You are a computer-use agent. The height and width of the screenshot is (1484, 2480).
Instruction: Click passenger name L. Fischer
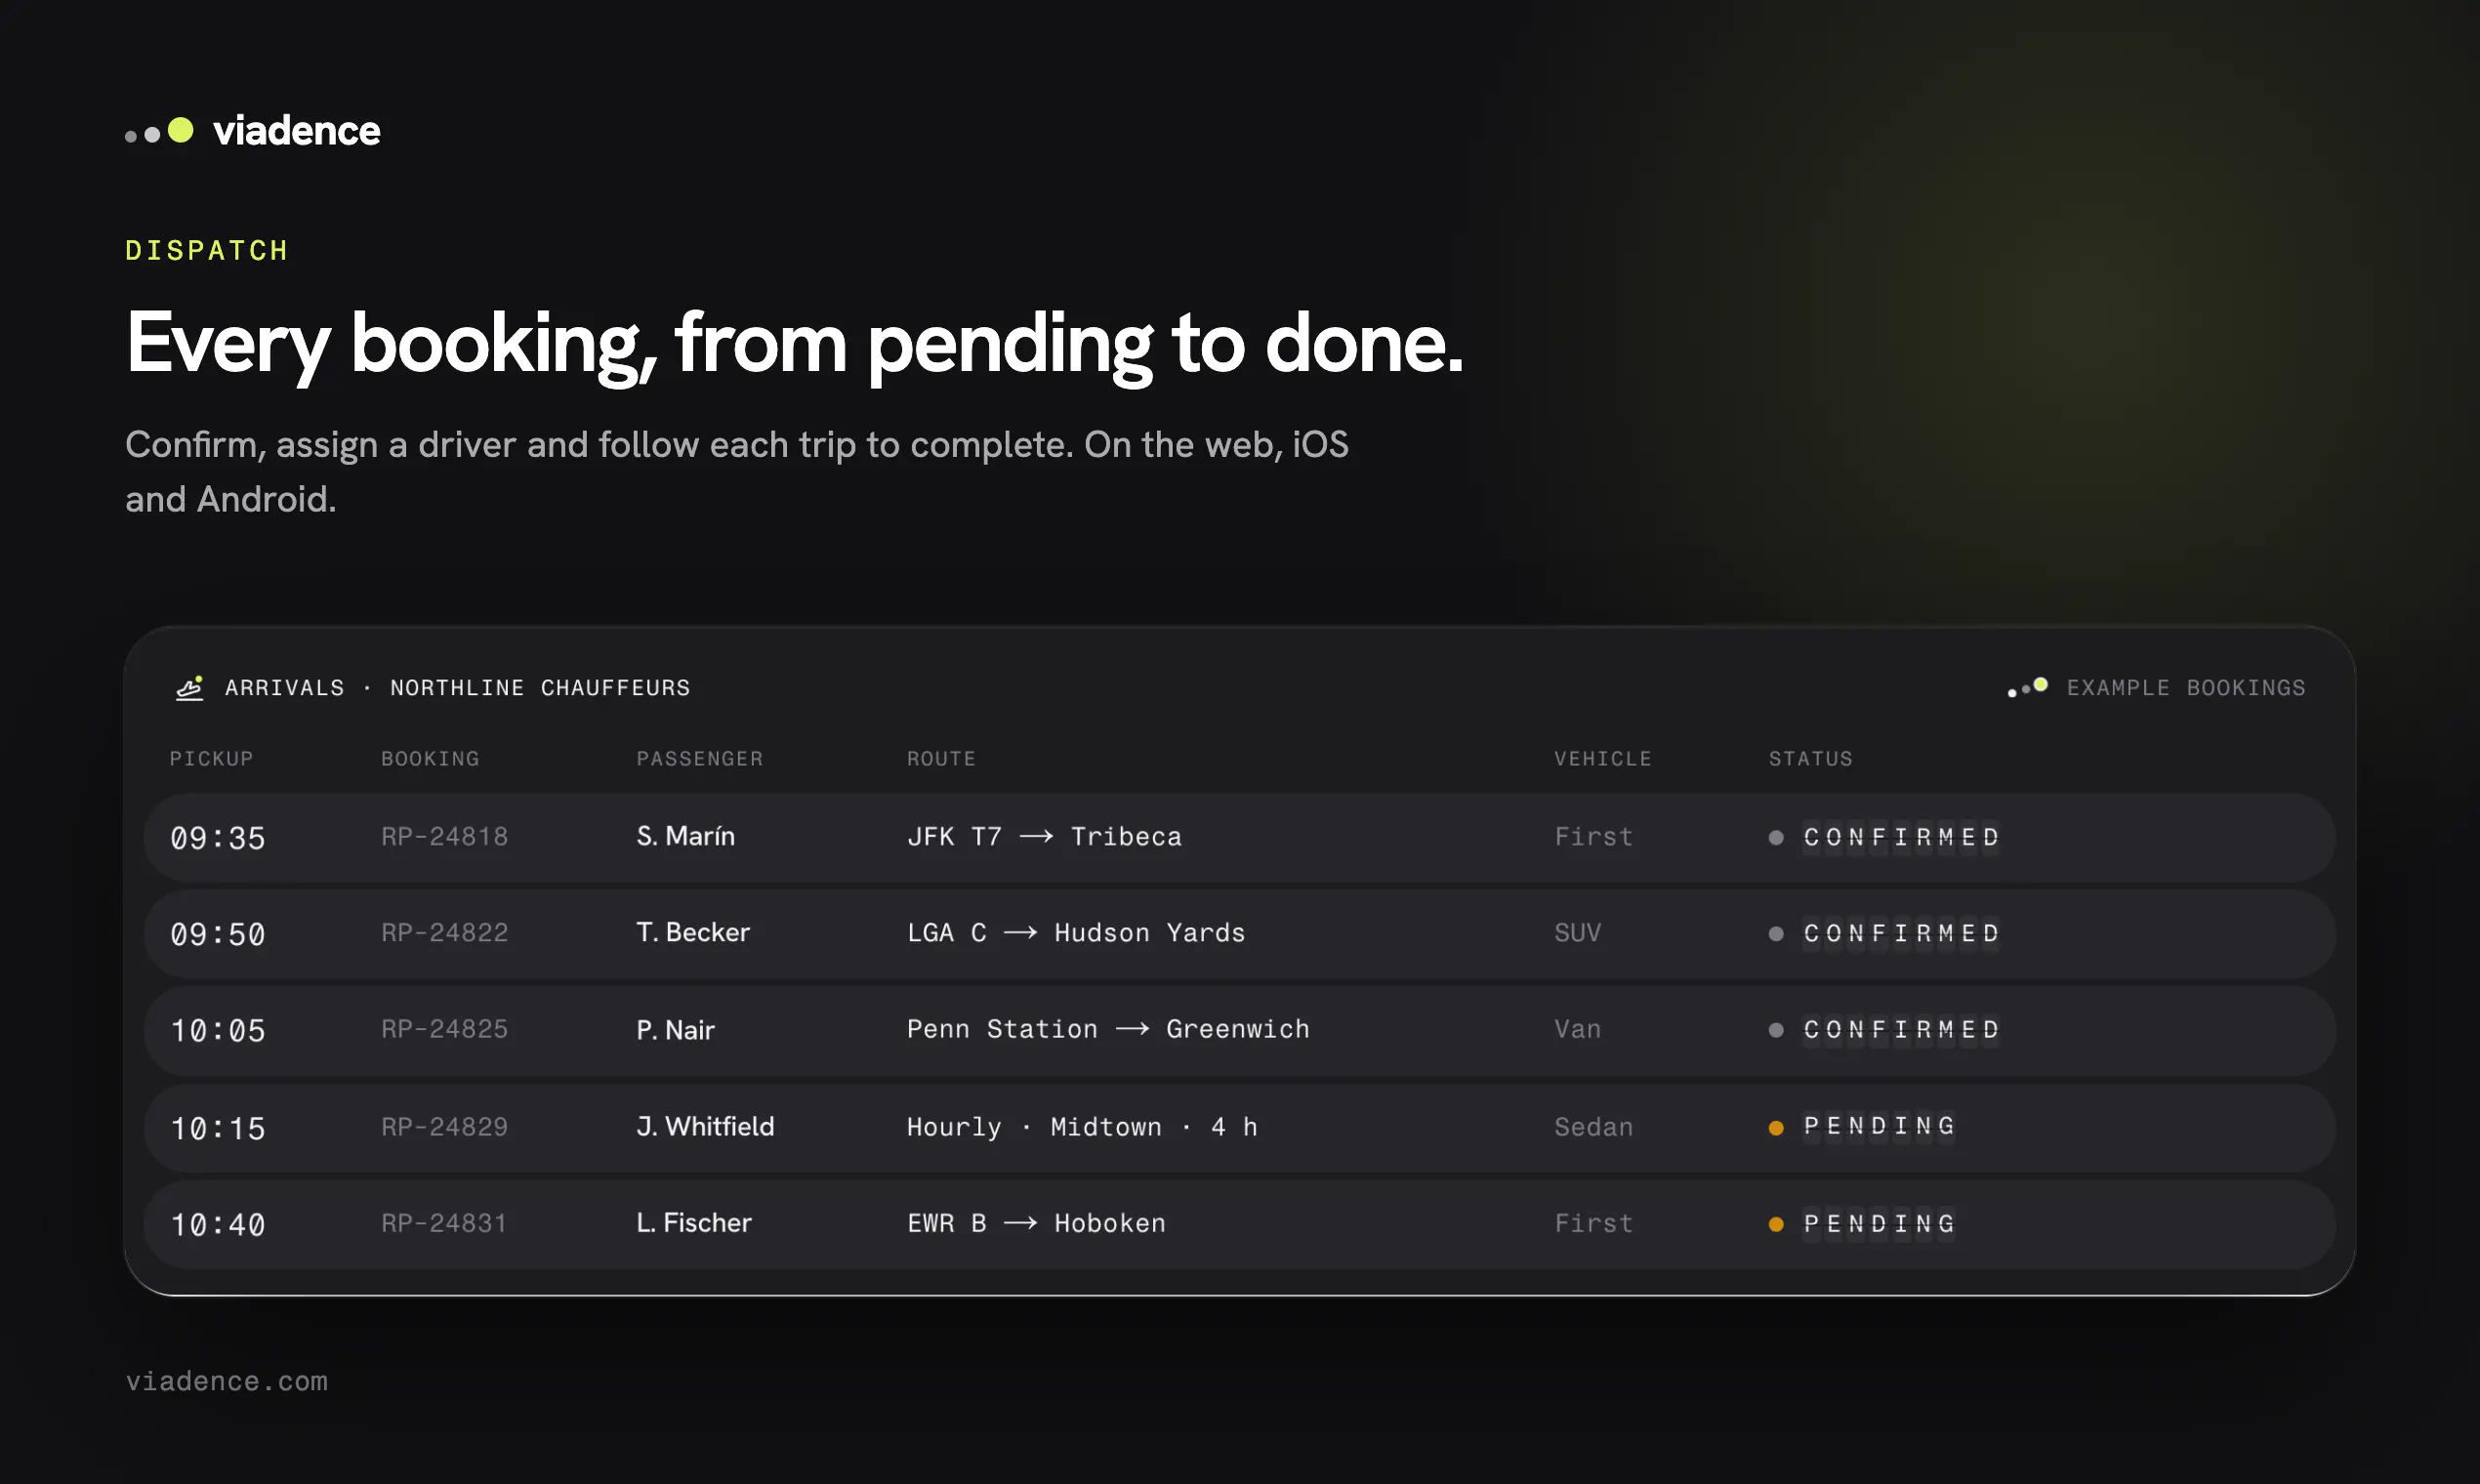(694, 1223)
